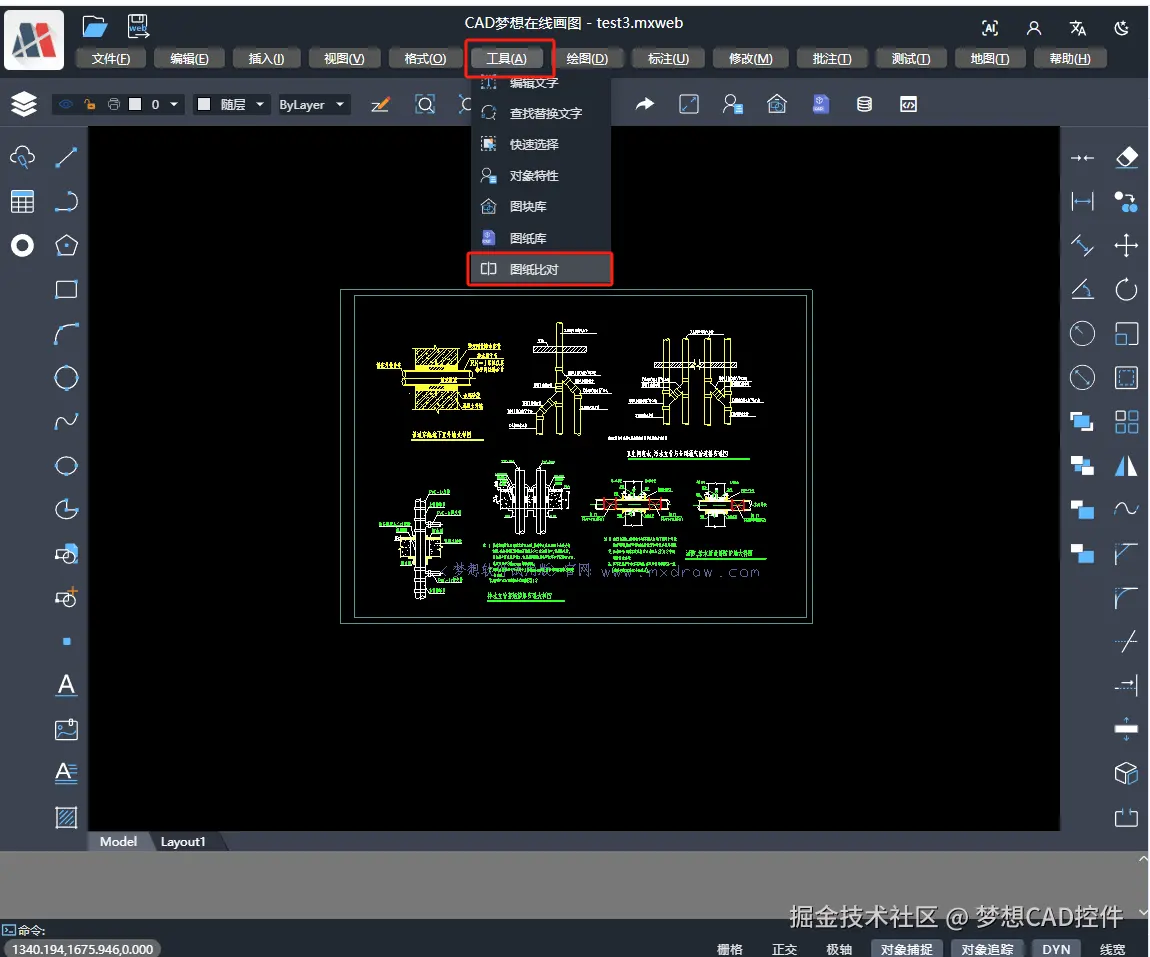This screenshot has width=1150, height=957.
Task: Expand the command panel chevron up
Action: point(1143,859)
